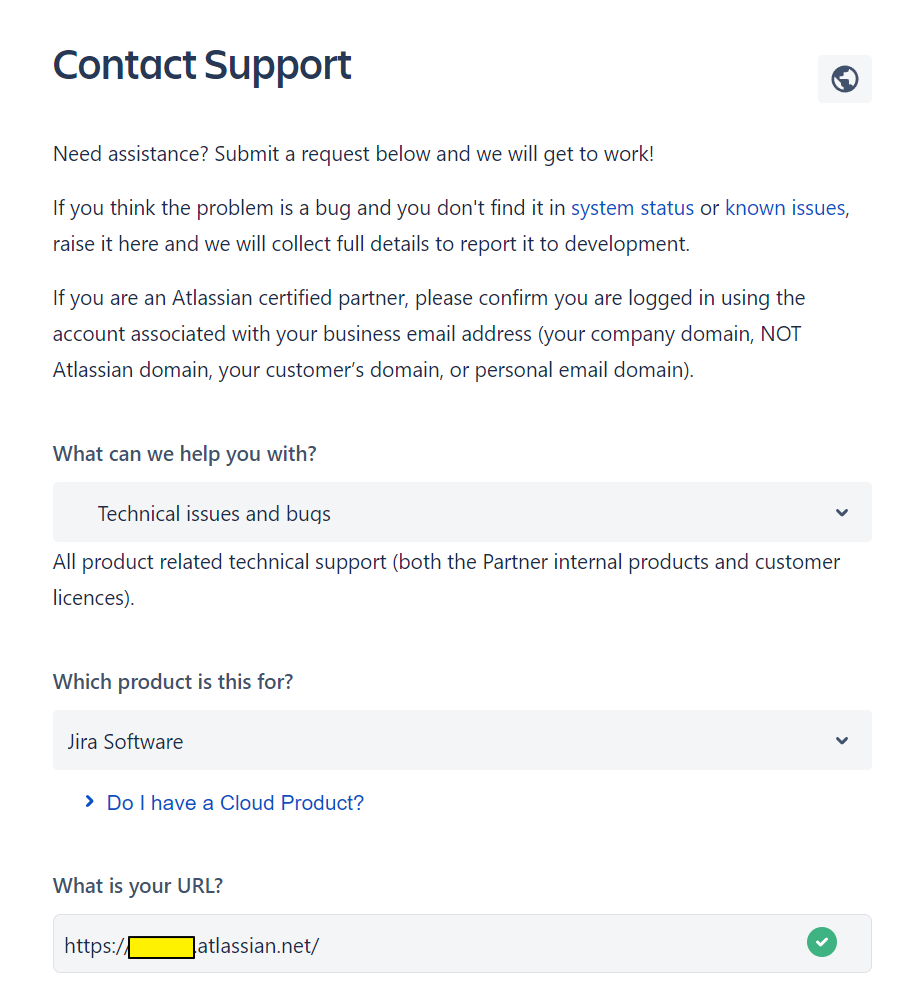
Task: Click the globe language icon
Action: [x=844, y=79]
